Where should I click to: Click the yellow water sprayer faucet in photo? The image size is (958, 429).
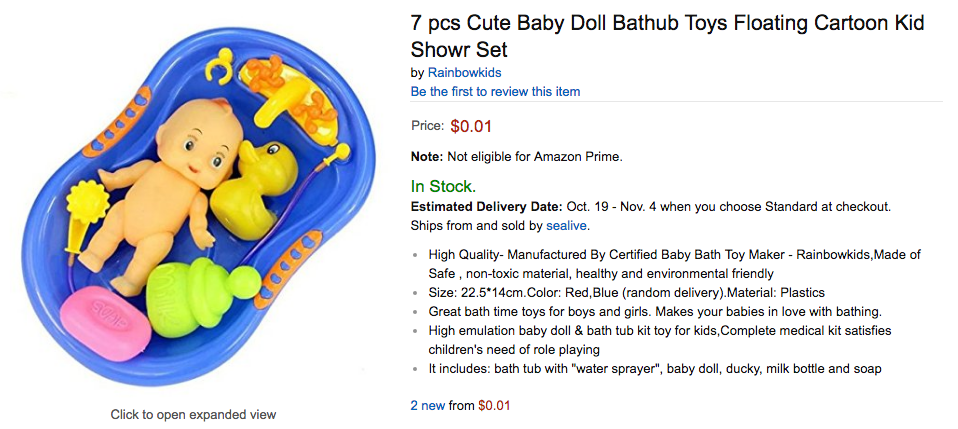(x=294, y=99)
